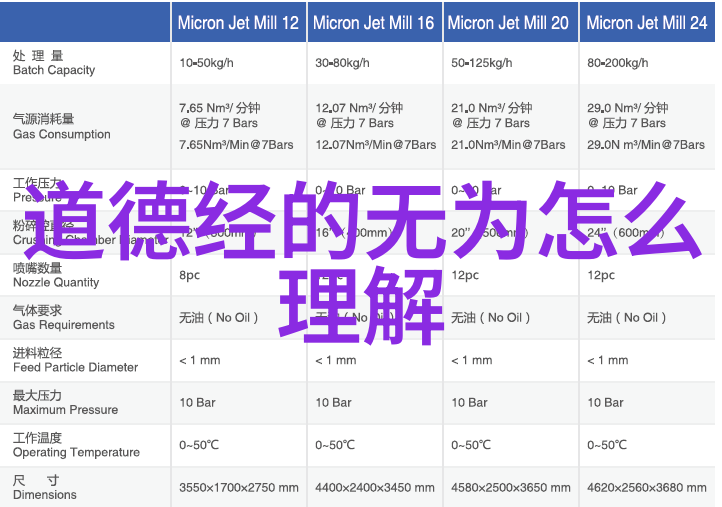The height and width of the screenshot is (507, 722).
Task: Select the 29.0N m³/Min@7Bars gas consumption value
Action: 646,145
